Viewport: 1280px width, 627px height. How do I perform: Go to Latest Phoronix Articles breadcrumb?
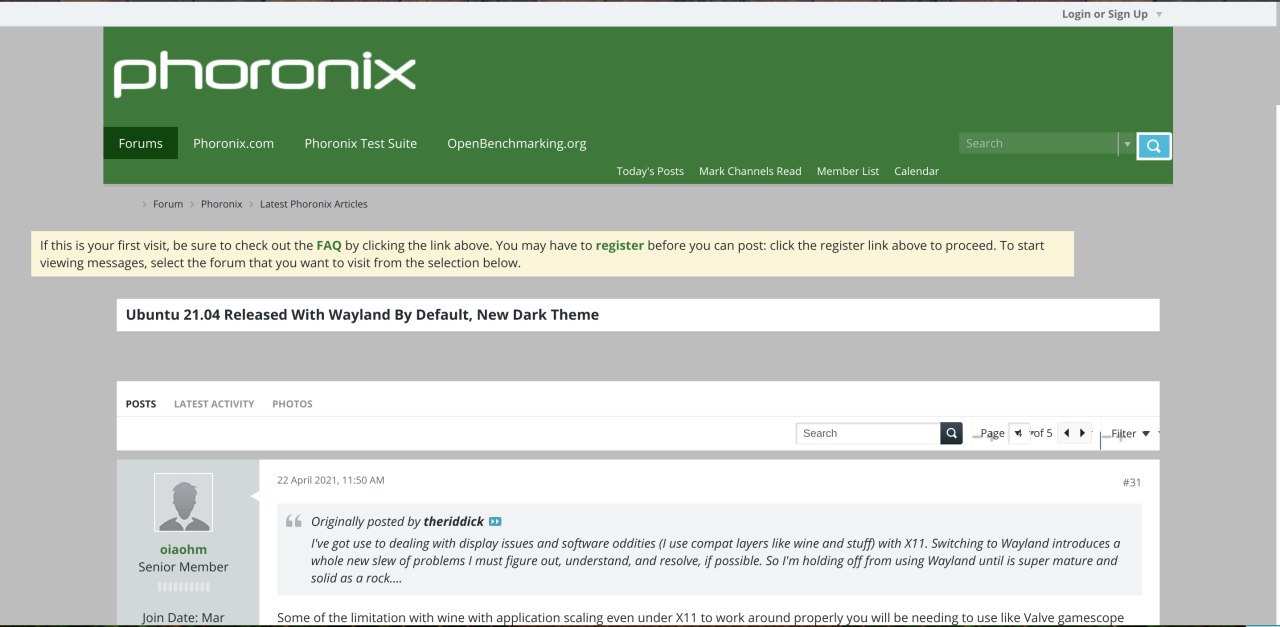314,204
